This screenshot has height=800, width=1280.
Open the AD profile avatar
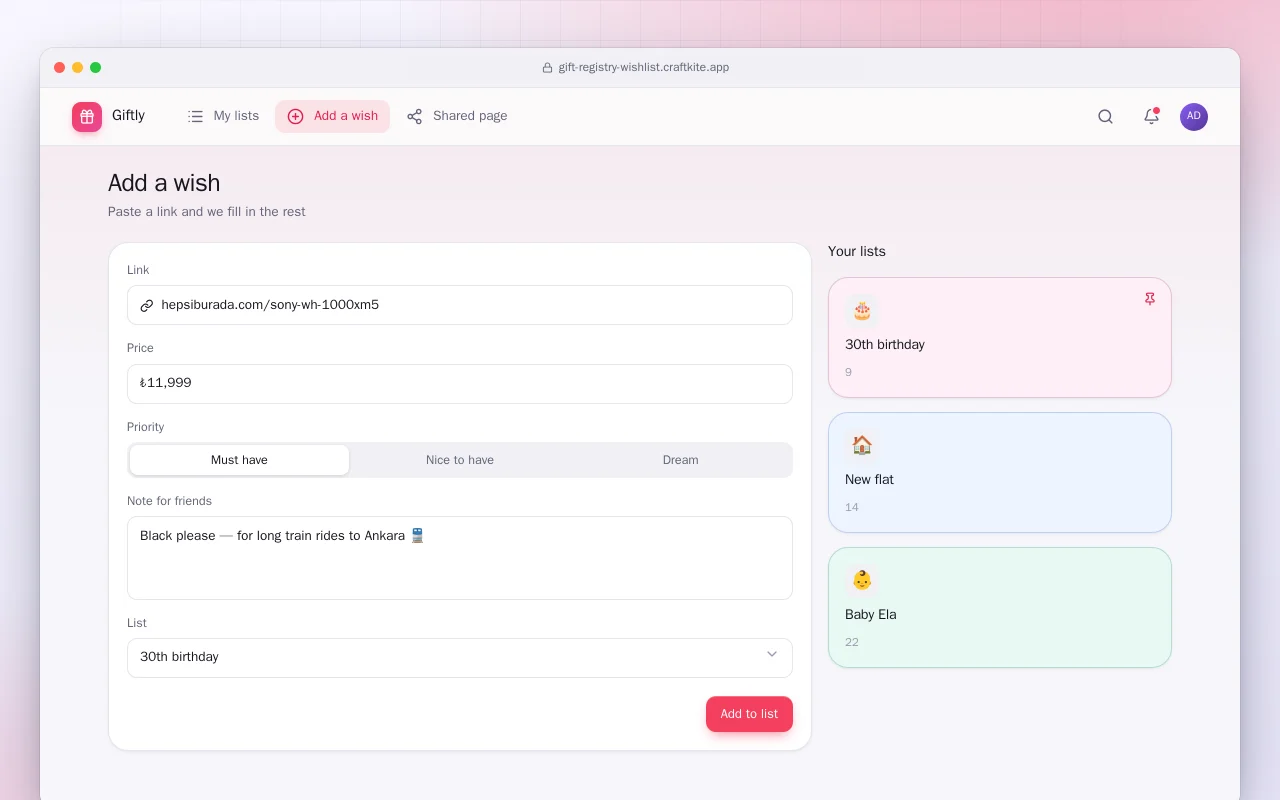click(x=1194, y=116)
